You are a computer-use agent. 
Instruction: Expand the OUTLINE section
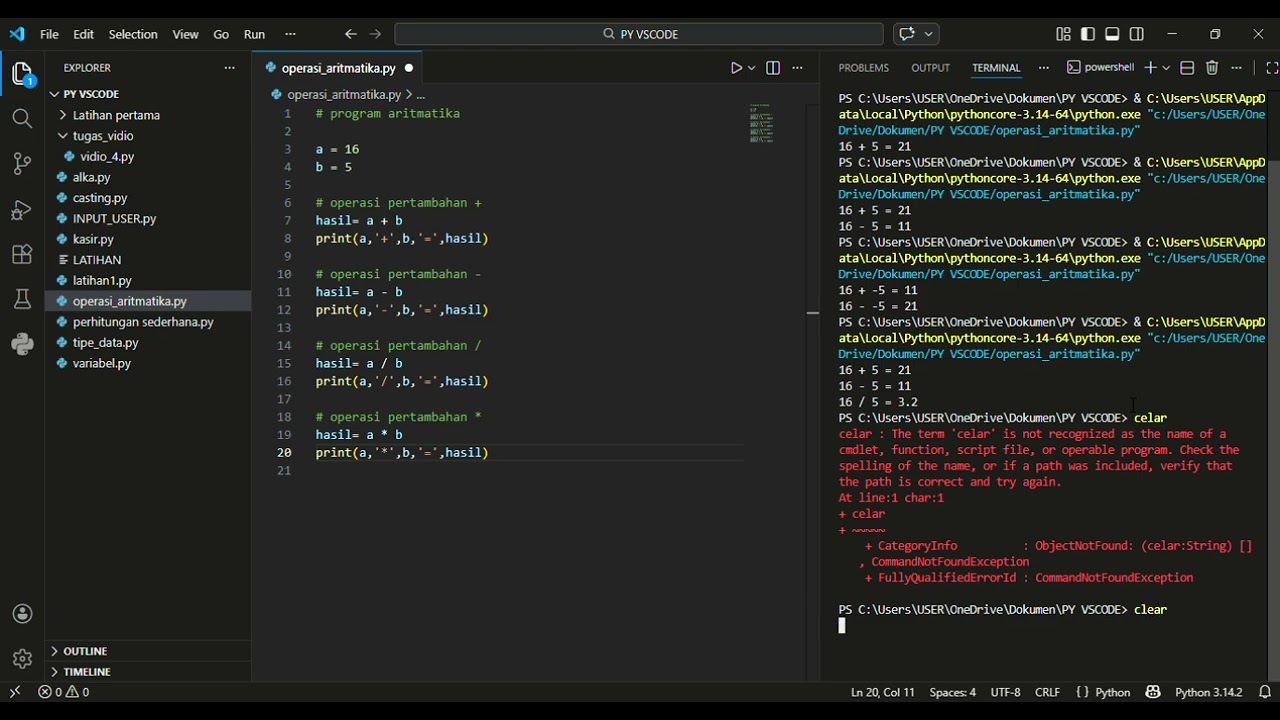click(x=148, y=651)
